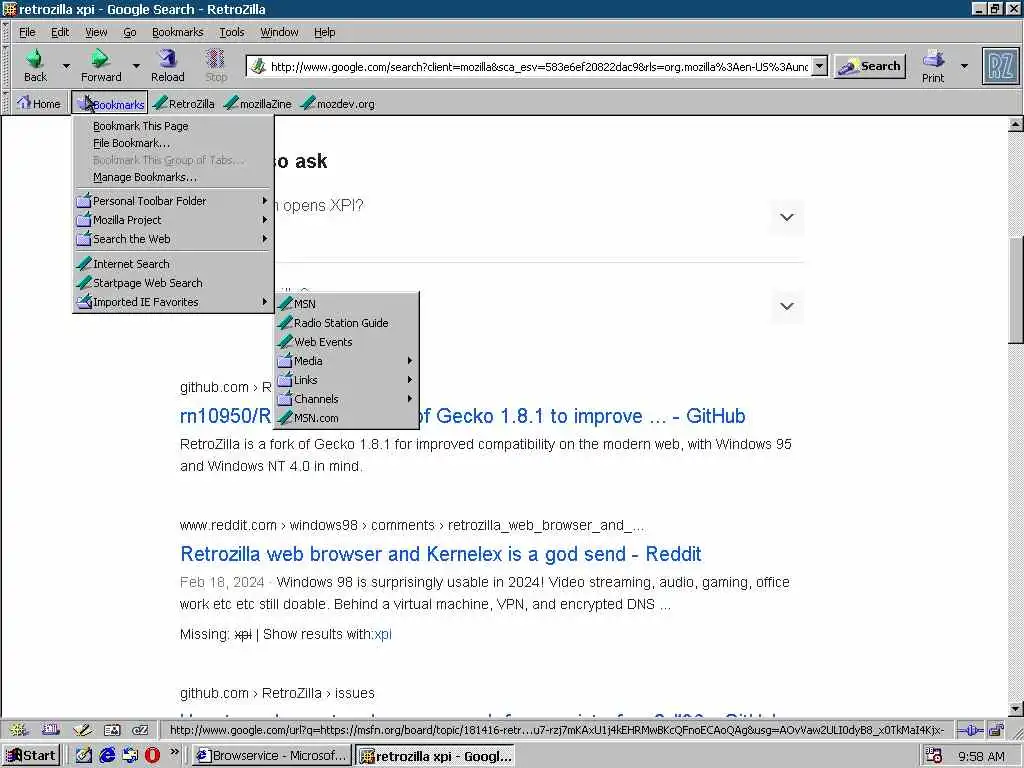The width and height of the screenshot is (1024, 768).
Task: Open the Tools menu
Action: (231, 32)
